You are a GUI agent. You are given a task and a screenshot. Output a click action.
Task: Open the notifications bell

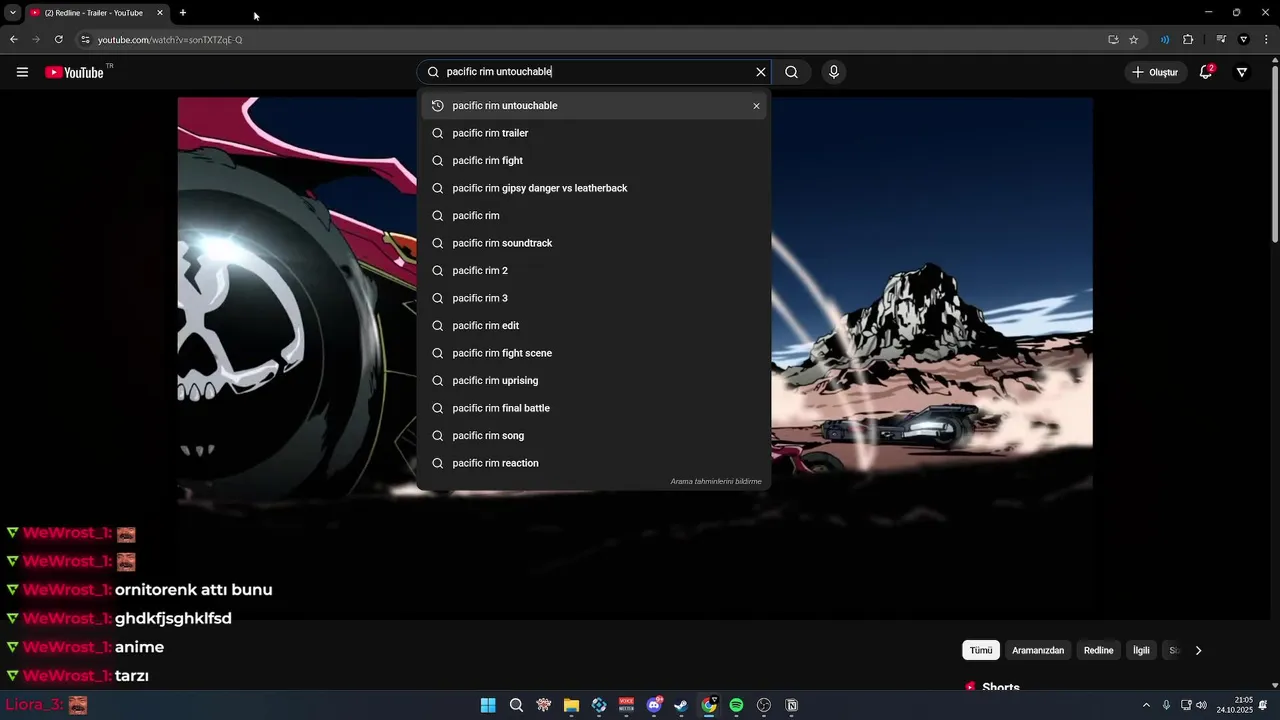1206,72
